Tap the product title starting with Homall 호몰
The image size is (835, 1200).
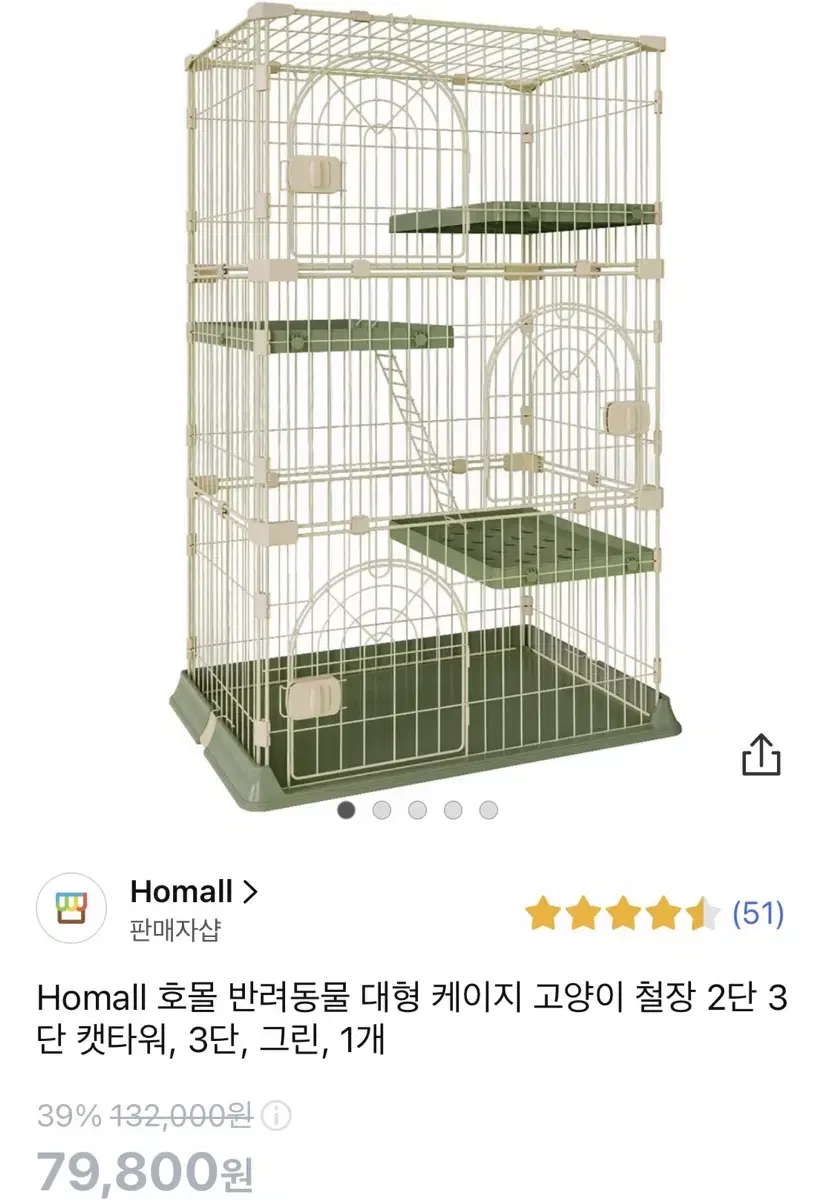point(412,1020)
